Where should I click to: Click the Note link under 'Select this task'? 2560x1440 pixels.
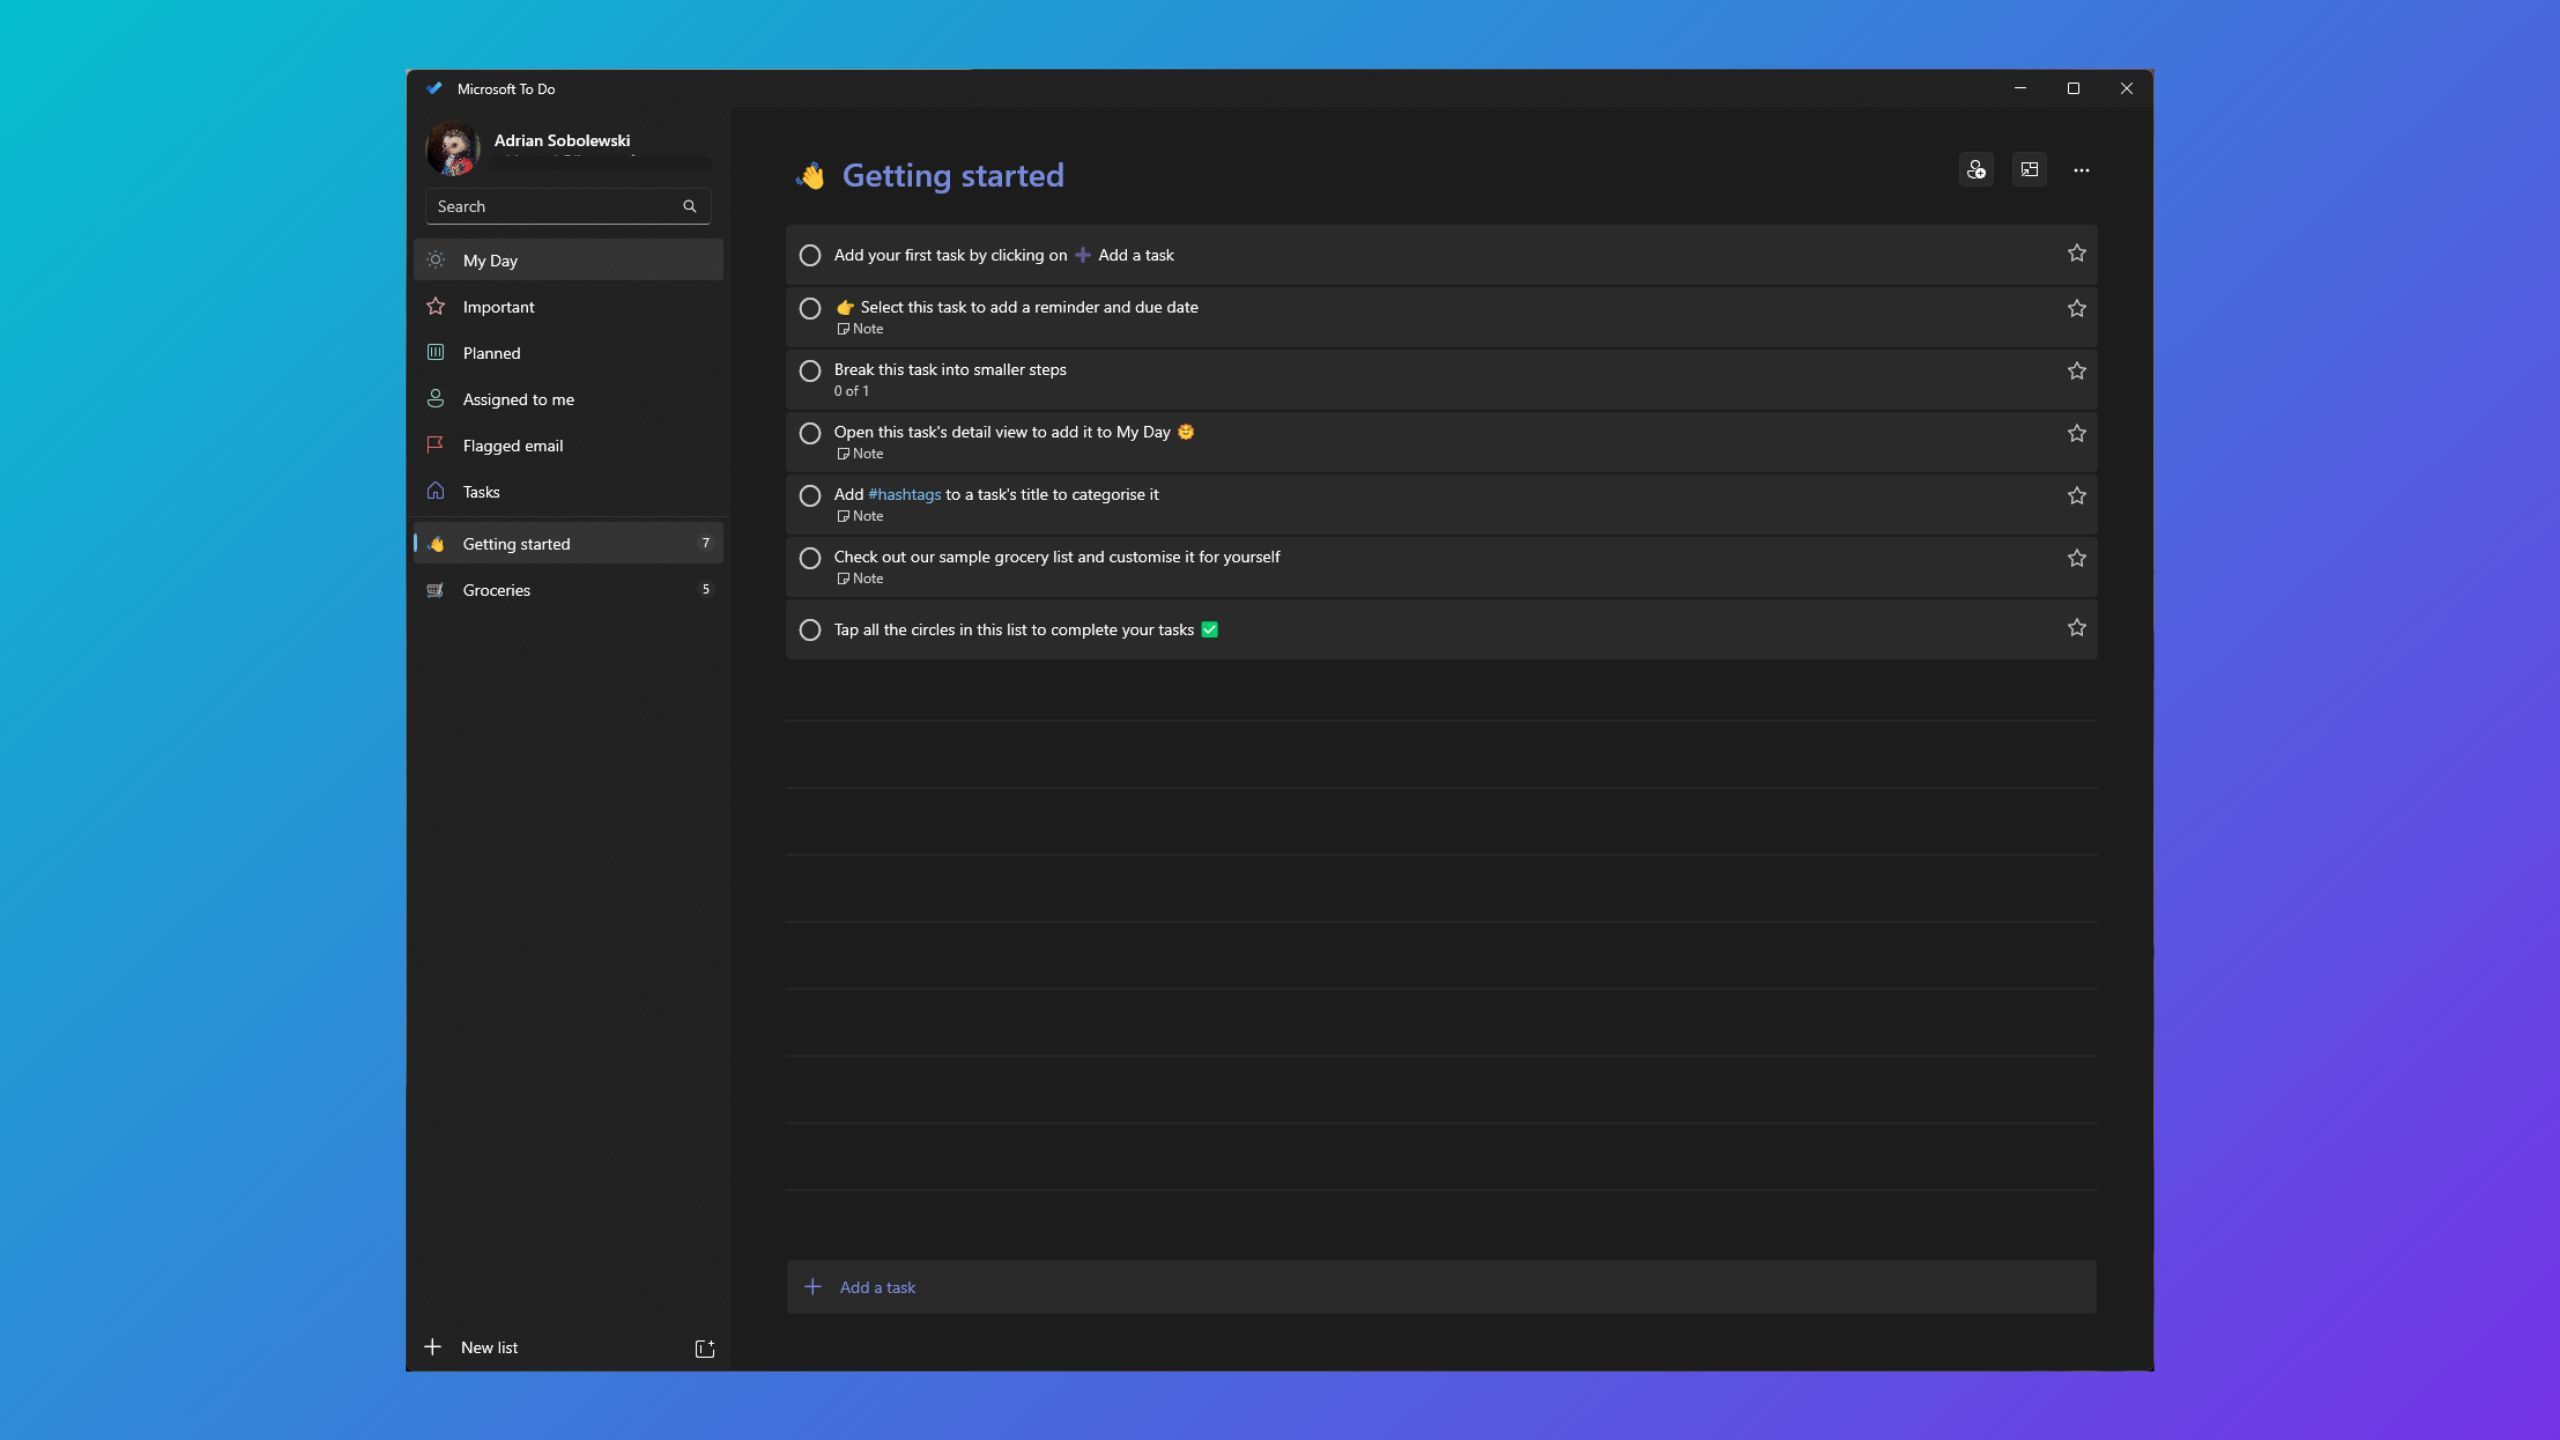click(862, 329)
